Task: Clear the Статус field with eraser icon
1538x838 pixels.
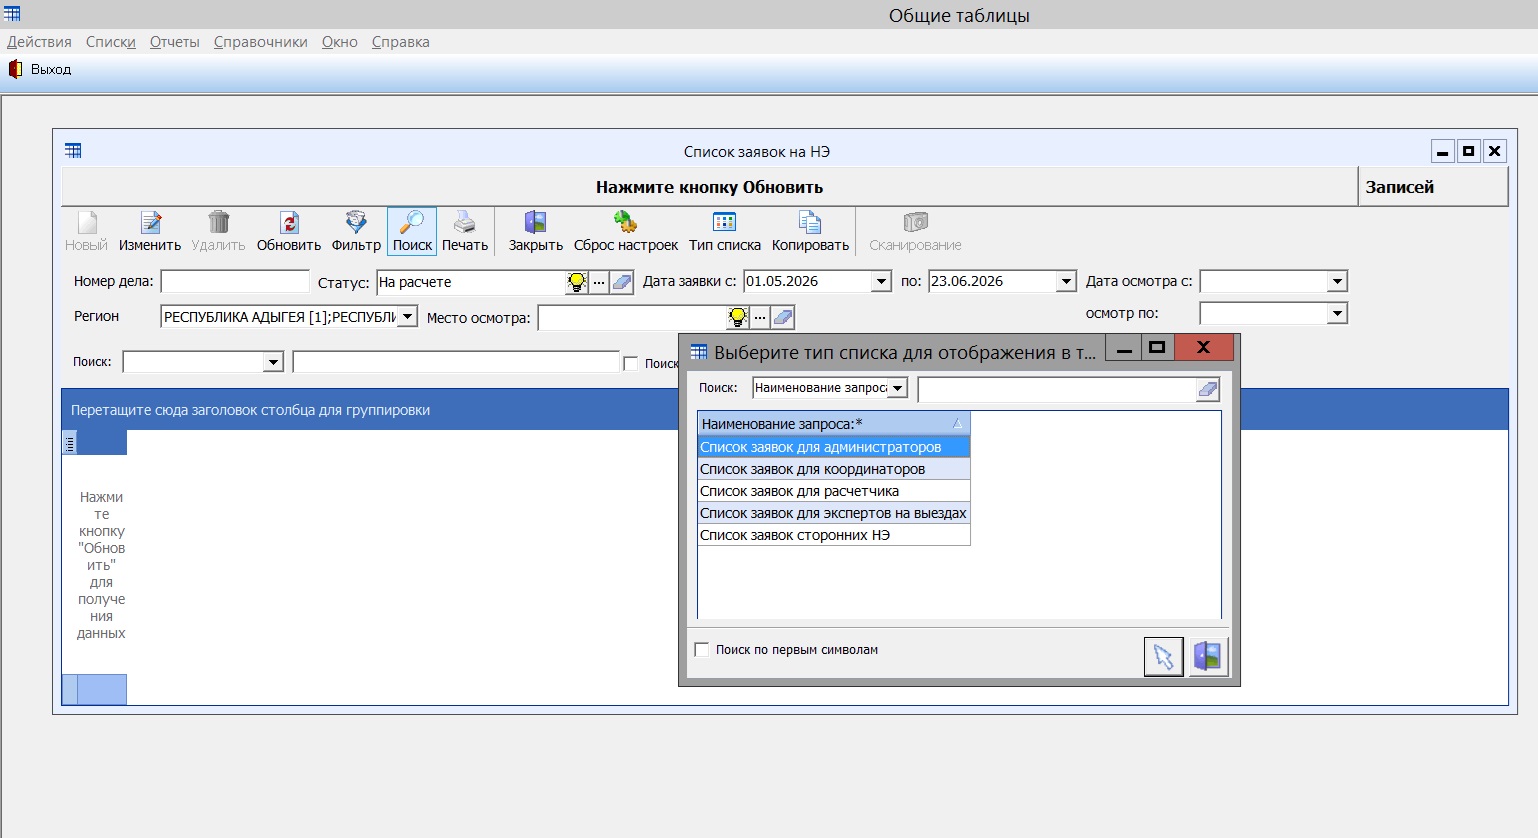Action: click(622, 282)
